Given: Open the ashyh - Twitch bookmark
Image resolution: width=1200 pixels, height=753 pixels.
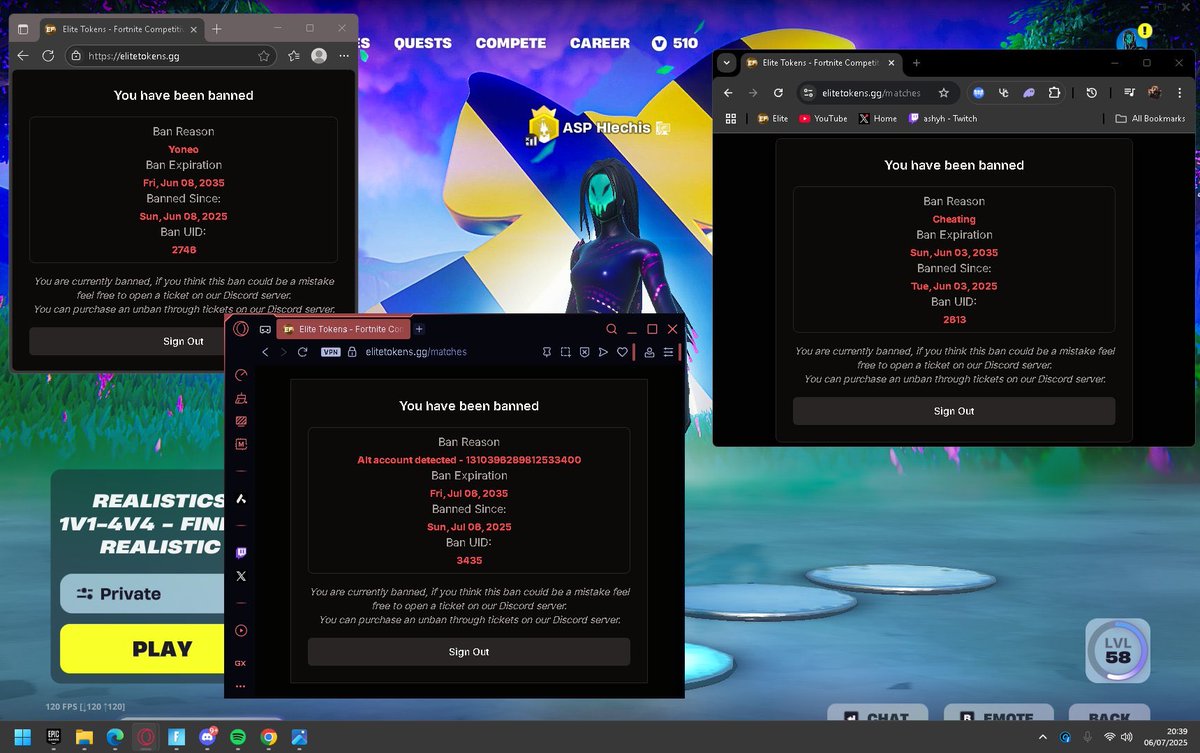Looking at the screenshot, I should (x=943, y=118).
